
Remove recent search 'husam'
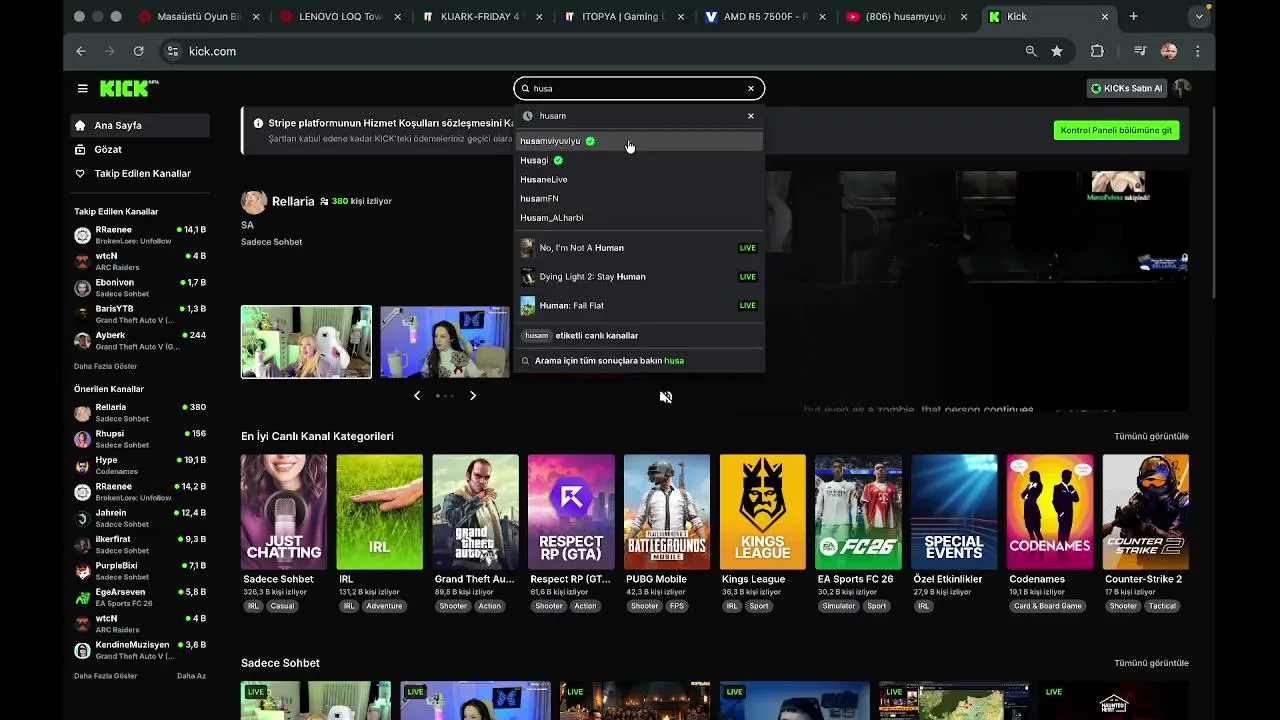pyautogui.click(x=751, y=116)
